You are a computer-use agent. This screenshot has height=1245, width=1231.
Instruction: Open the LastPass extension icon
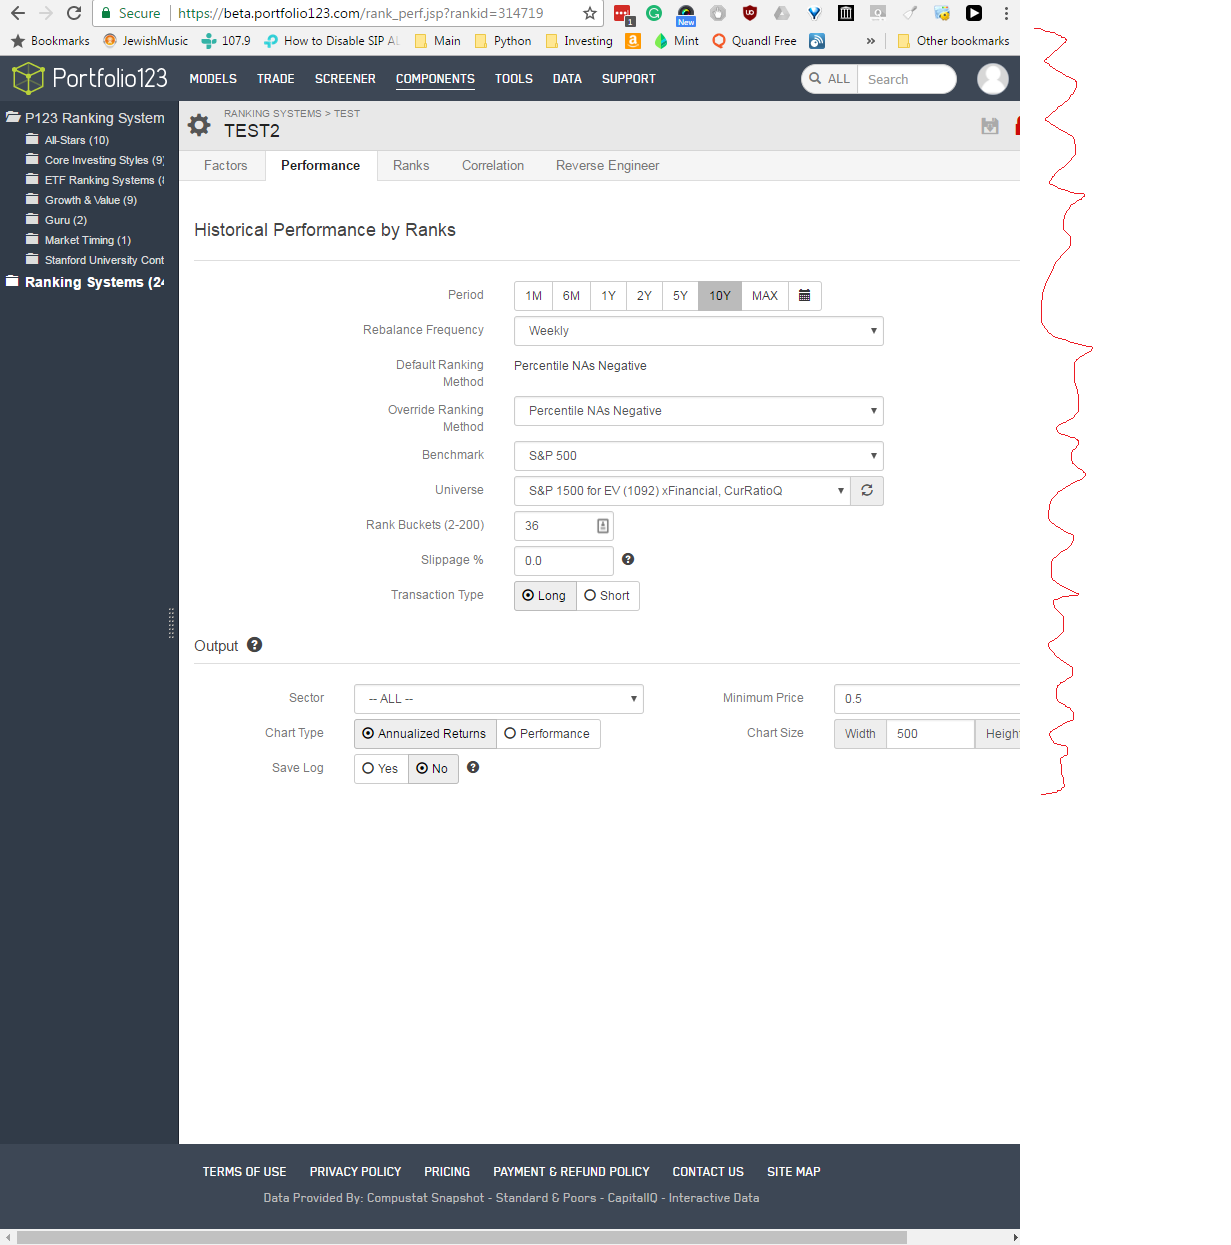coord(622,14)
